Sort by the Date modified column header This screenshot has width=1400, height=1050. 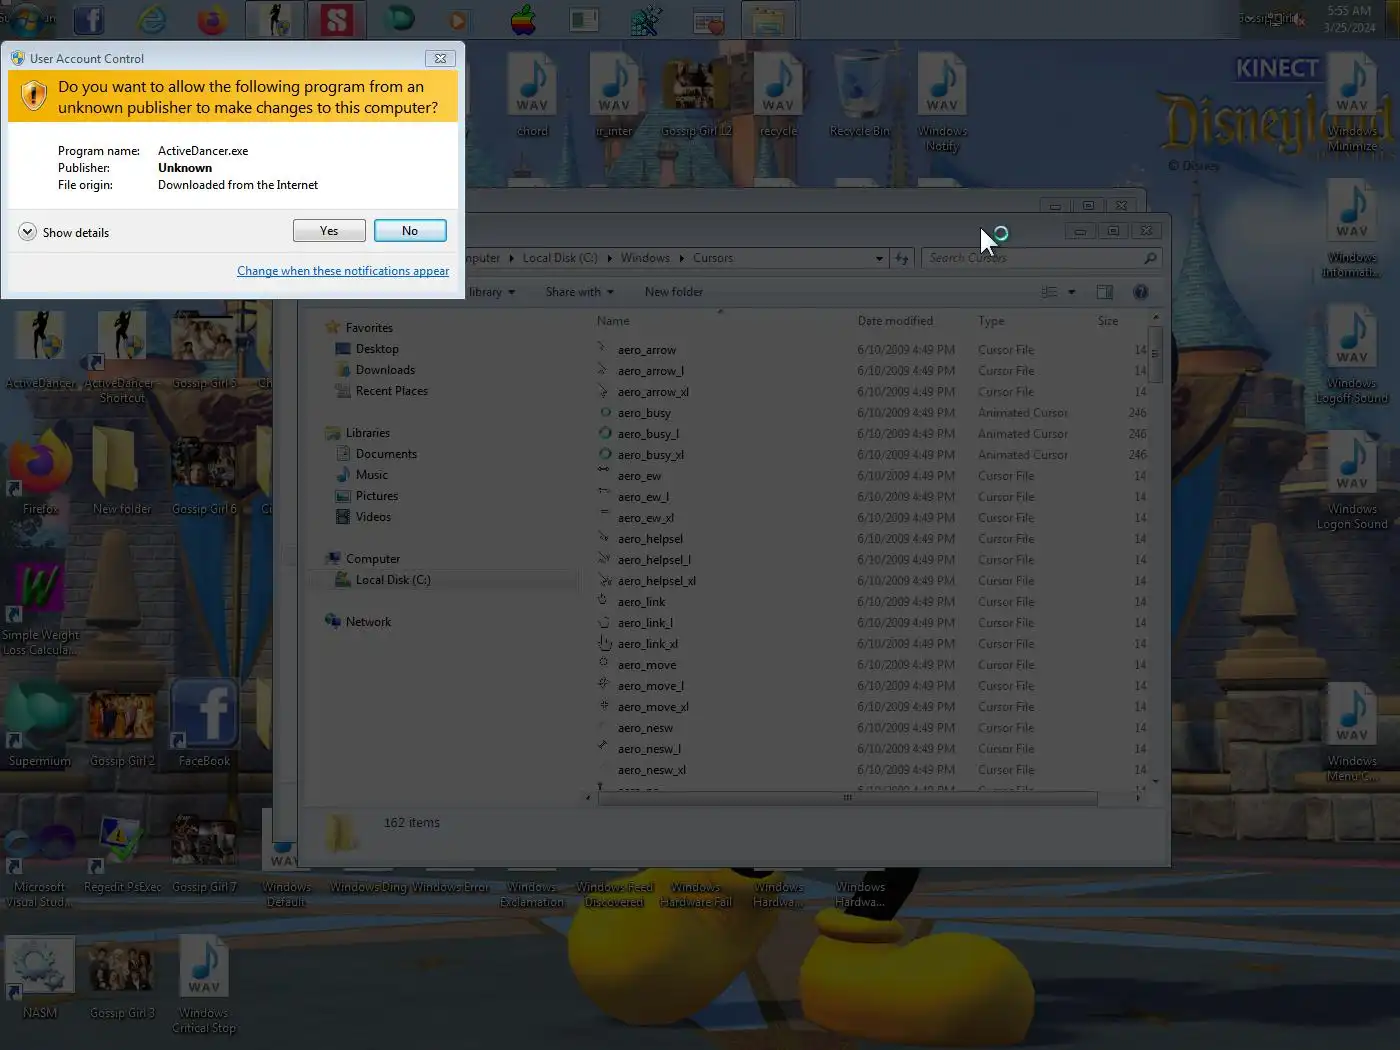point(895,321)
